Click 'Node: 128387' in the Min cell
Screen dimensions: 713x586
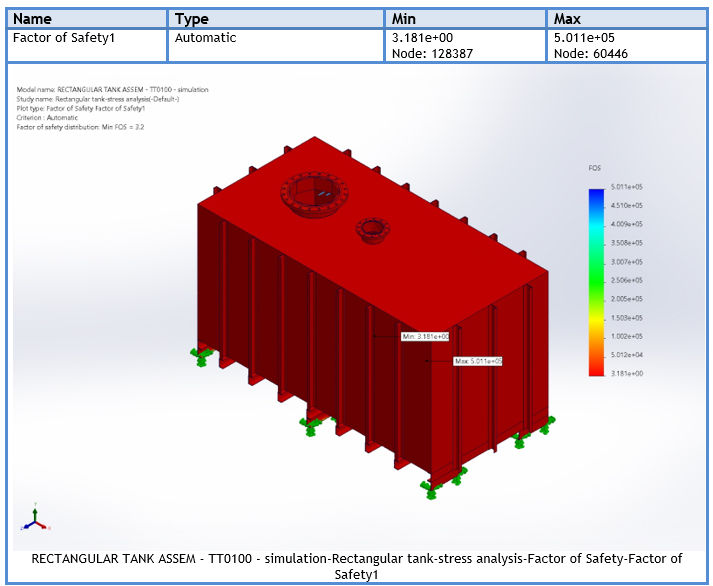point(432,54)
